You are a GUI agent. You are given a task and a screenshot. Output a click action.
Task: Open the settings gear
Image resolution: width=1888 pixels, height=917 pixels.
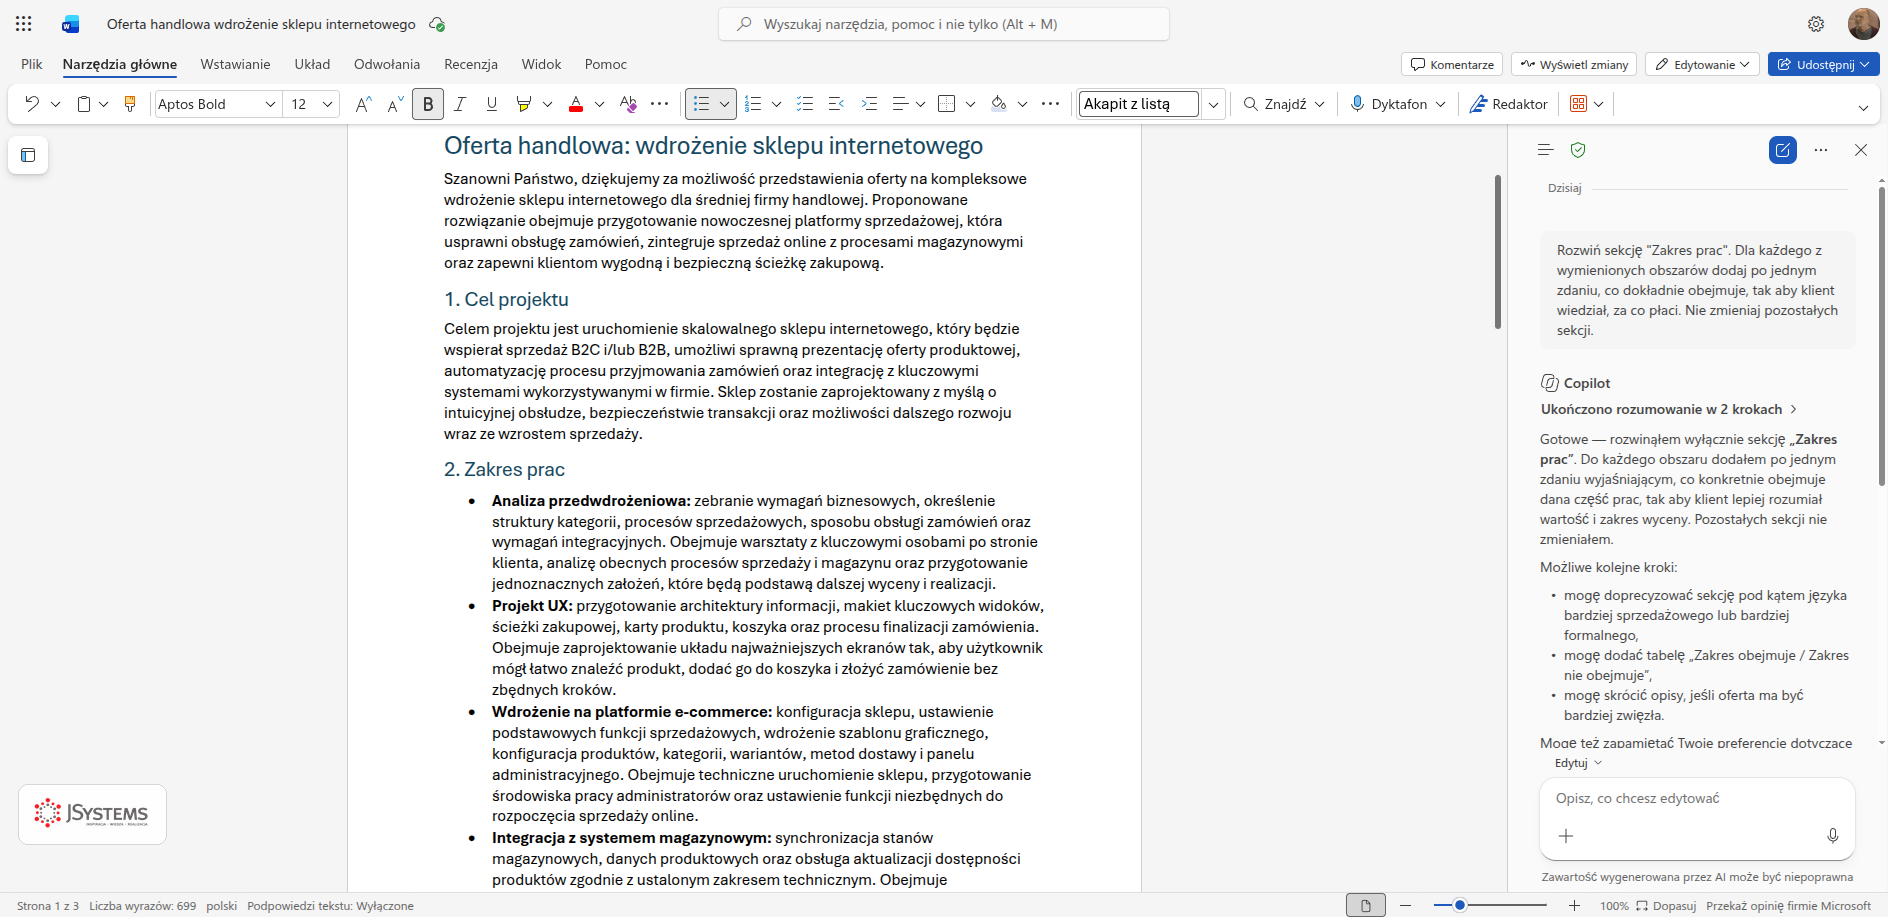pos(1816,24)
